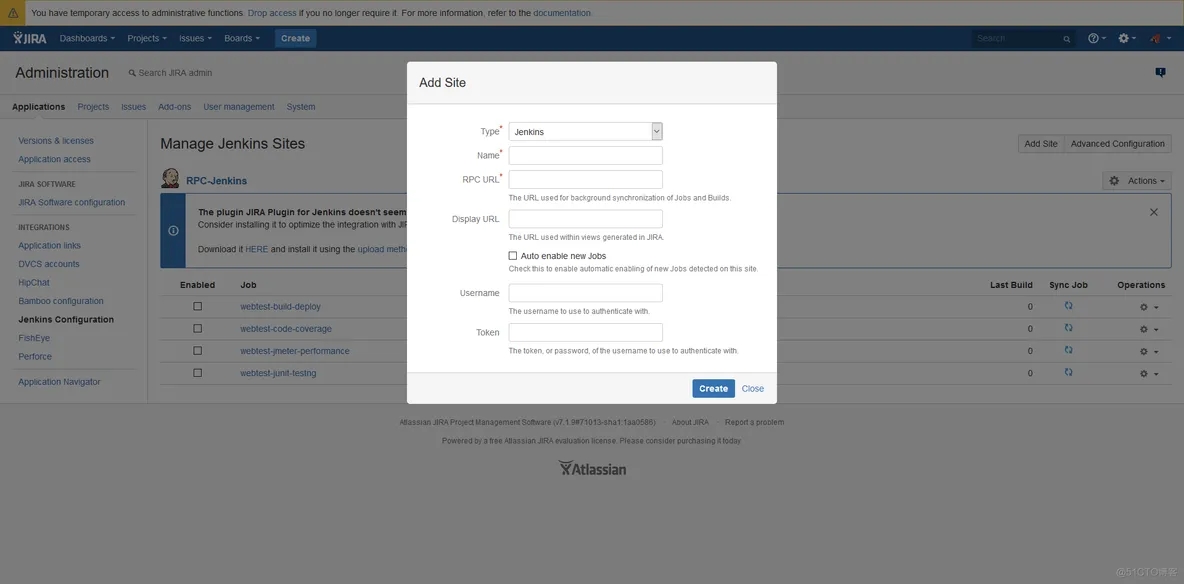The height and width of the screenshot is (584, 1184).
Task: Switch to the System tab
Action: pos(301,107)
